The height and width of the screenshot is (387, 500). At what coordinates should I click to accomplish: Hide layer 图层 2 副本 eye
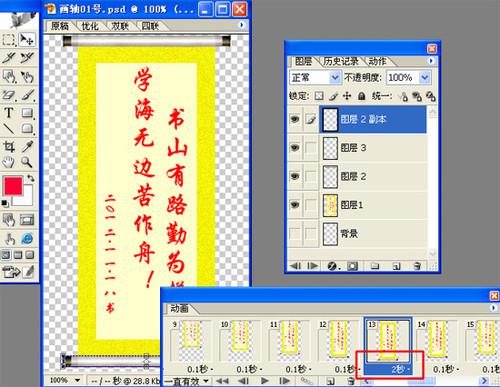[x=295, y=119]
